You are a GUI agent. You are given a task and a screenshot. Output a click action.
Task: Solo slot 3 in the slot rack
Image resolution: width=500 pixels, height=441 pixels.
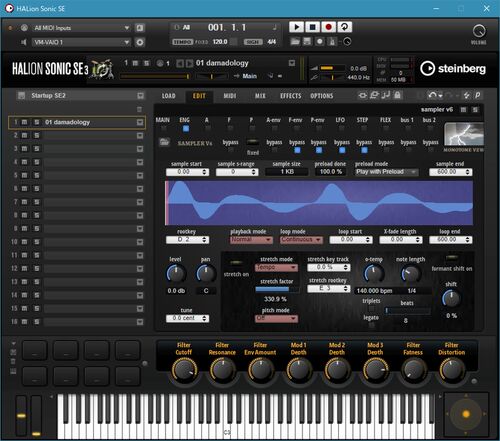point(37,149)
